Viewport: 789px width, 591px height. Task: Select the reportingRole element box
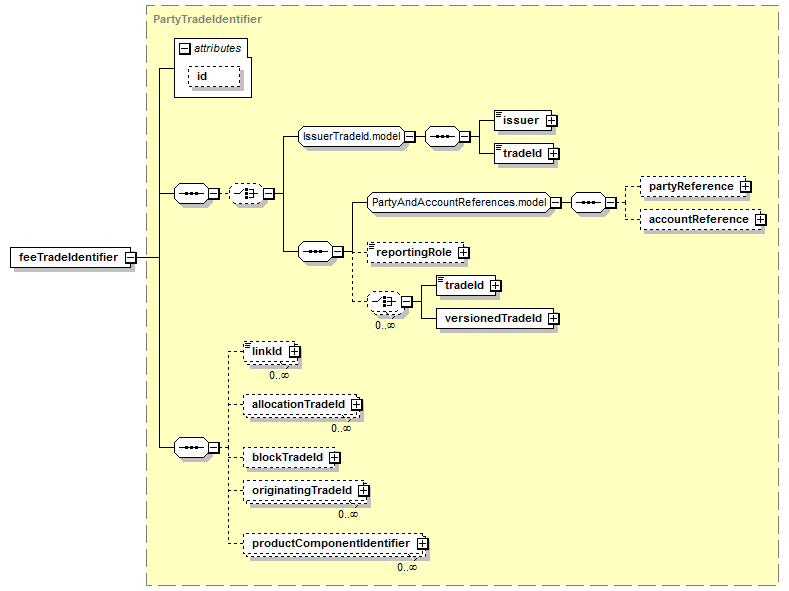(416, 252)
